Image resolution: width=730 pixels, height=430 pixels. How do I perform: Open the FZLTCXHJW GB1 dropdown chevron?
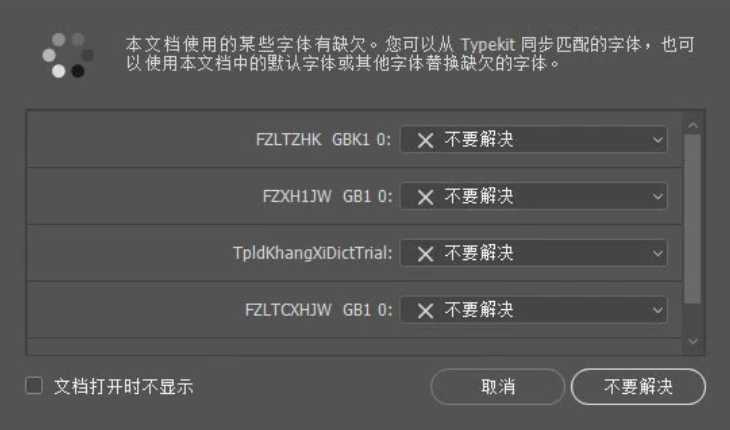pos(658,311)
